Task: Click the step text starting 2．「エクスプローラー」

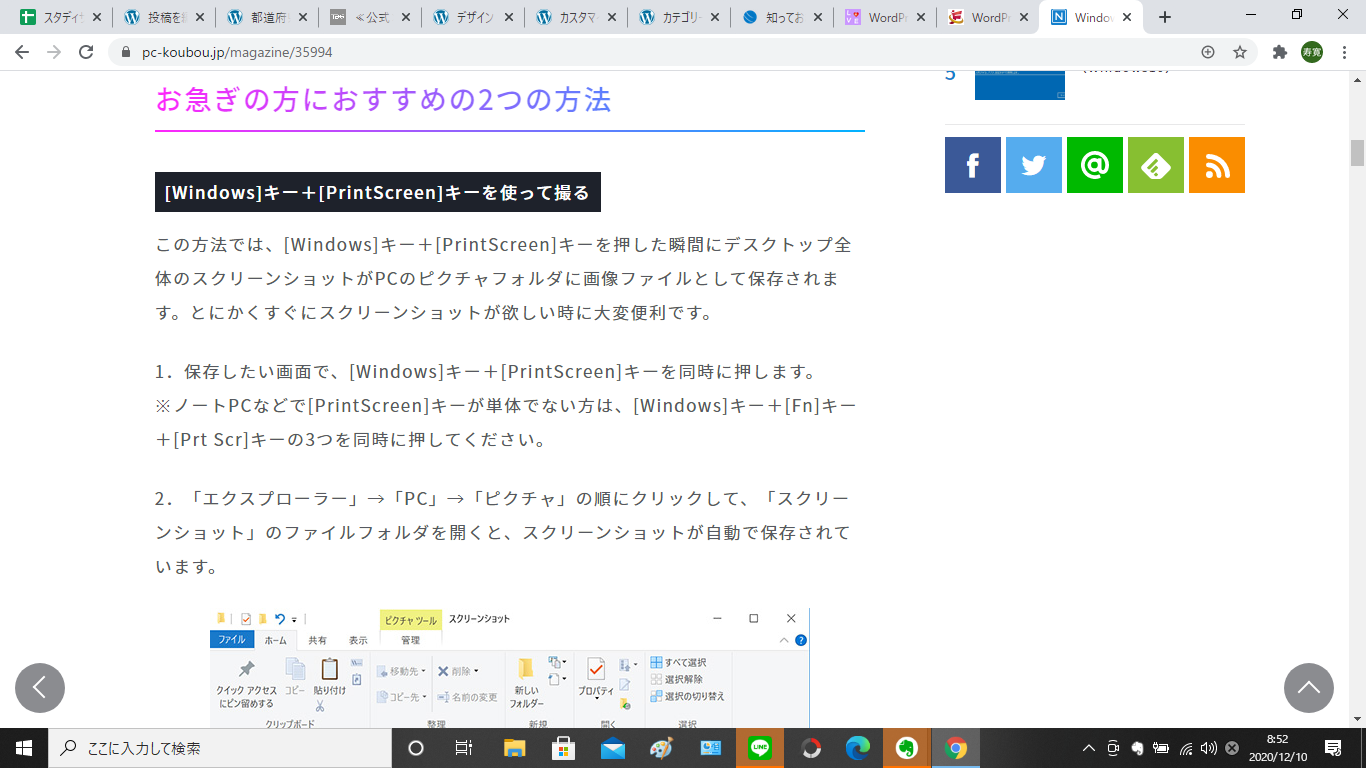Action: (x=503, y=532)
